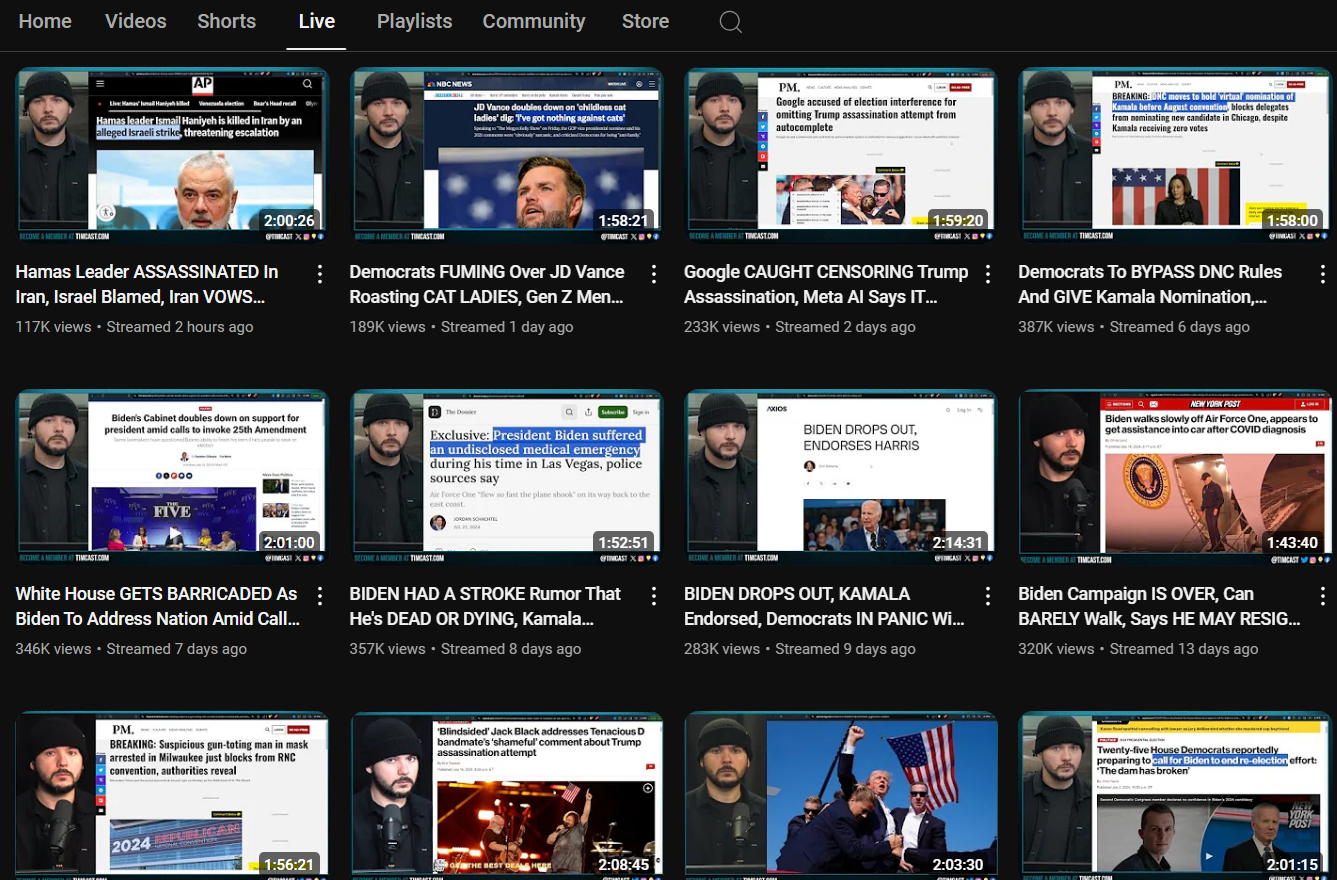This screenshot has height=880, width=1337.
Task: Open 'Google CAUGHT CENSORING Trump' video title
Action: point(826,284)
